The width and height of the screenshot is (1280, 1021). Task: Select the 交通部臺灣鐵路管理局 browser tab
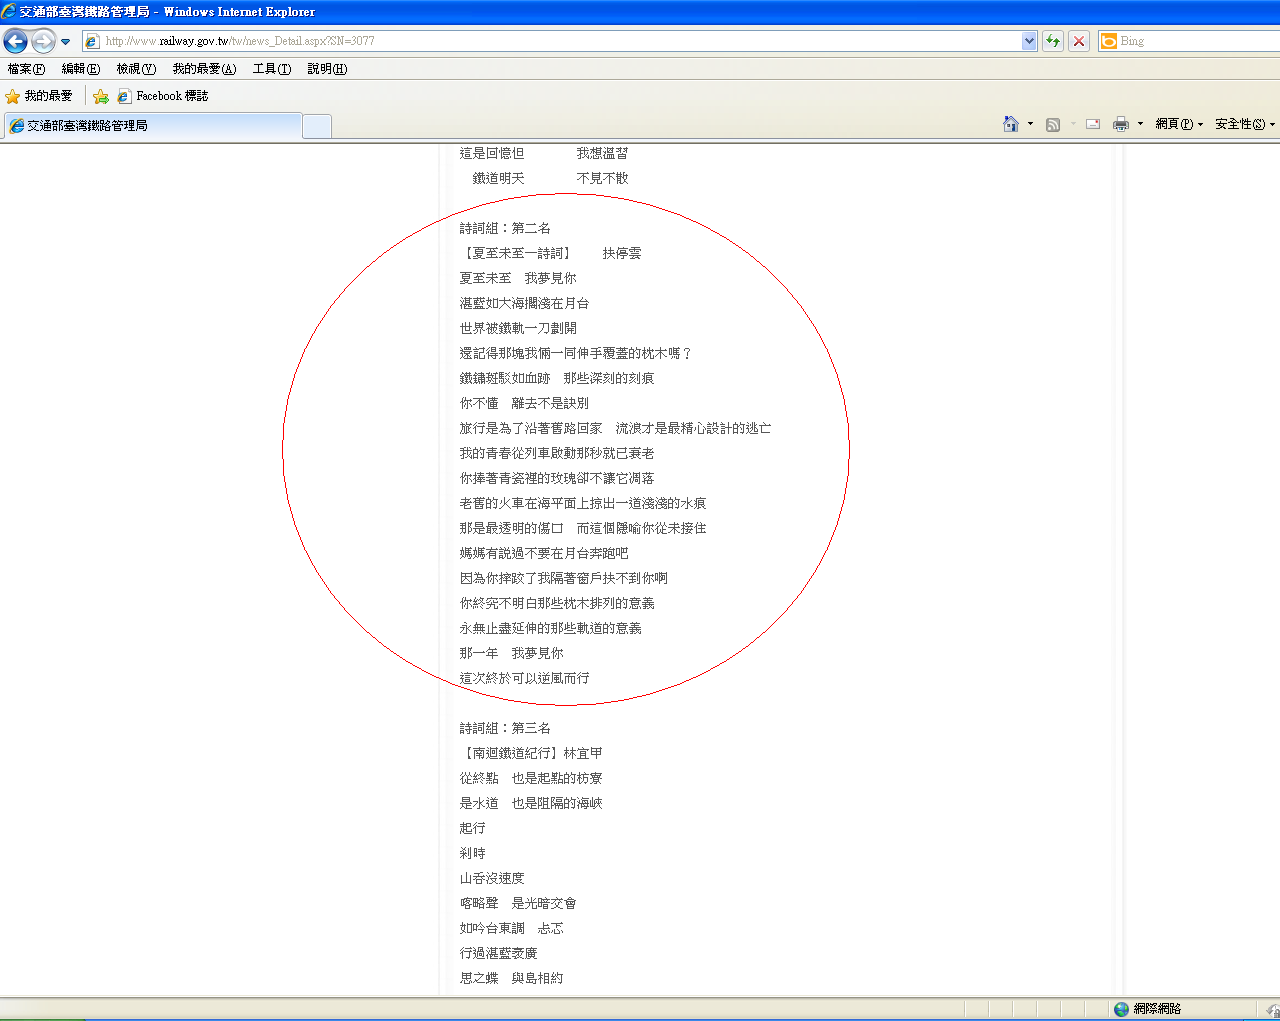click(153, 126)
